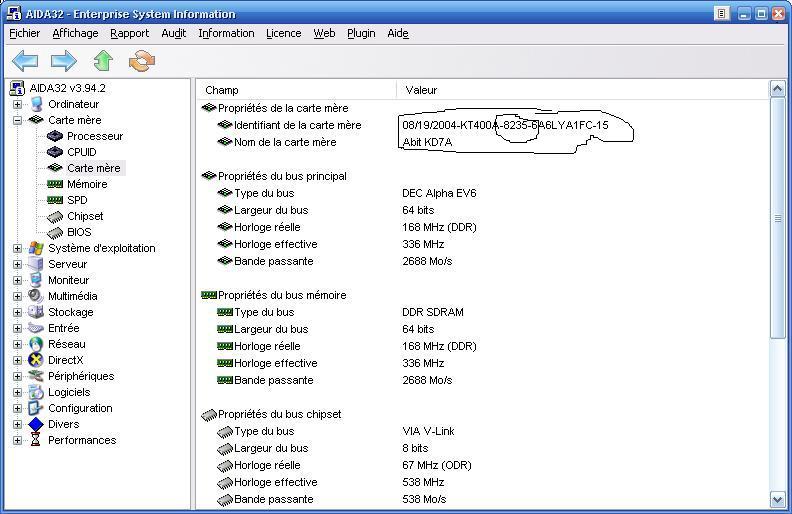
Task: Click the Configuration icon
Action: (x=36, y=408)
